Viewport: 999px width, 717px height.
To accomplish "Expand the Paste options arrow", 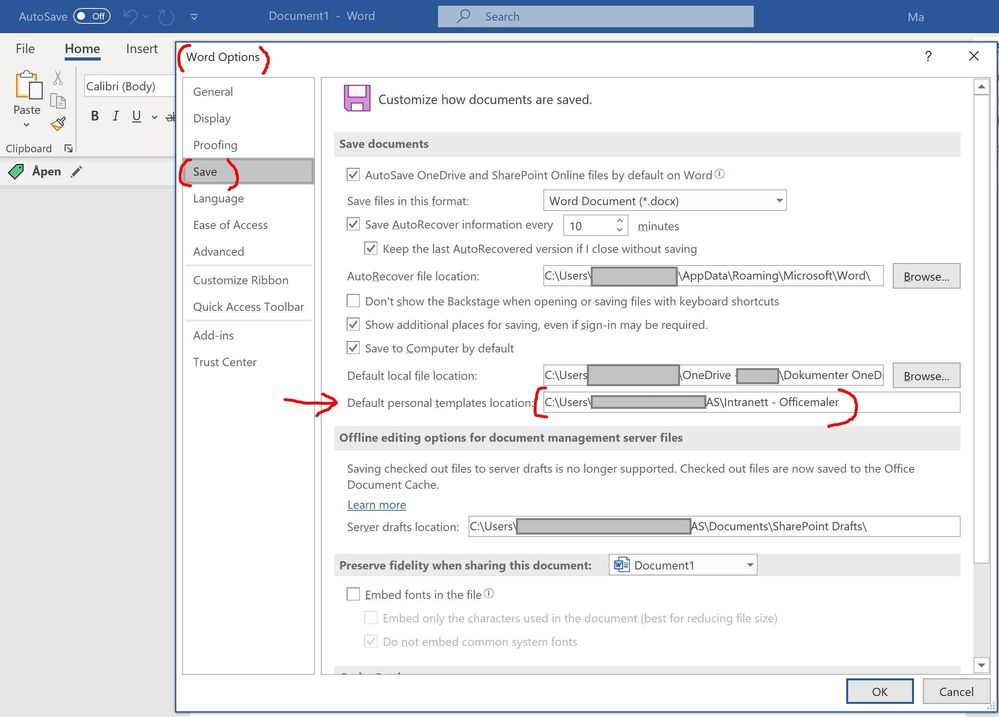I will [x=27, y=124].
